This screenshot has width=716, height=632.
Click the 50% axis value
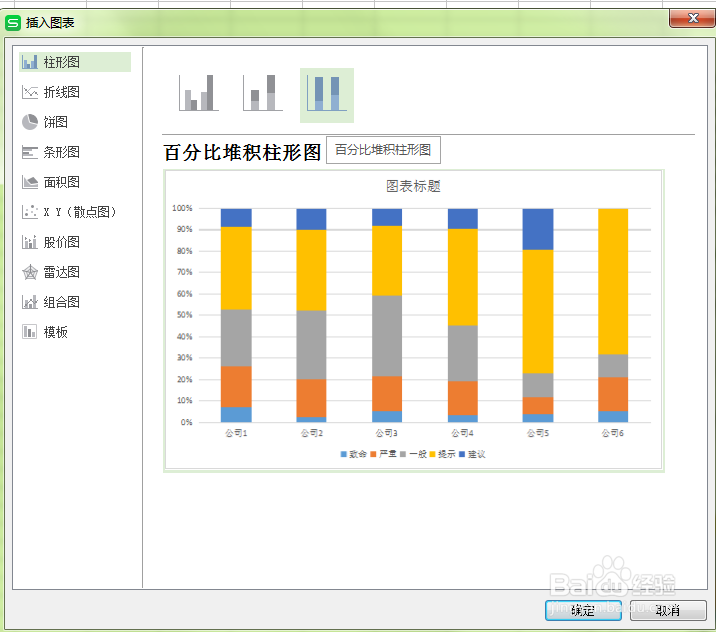184,315
